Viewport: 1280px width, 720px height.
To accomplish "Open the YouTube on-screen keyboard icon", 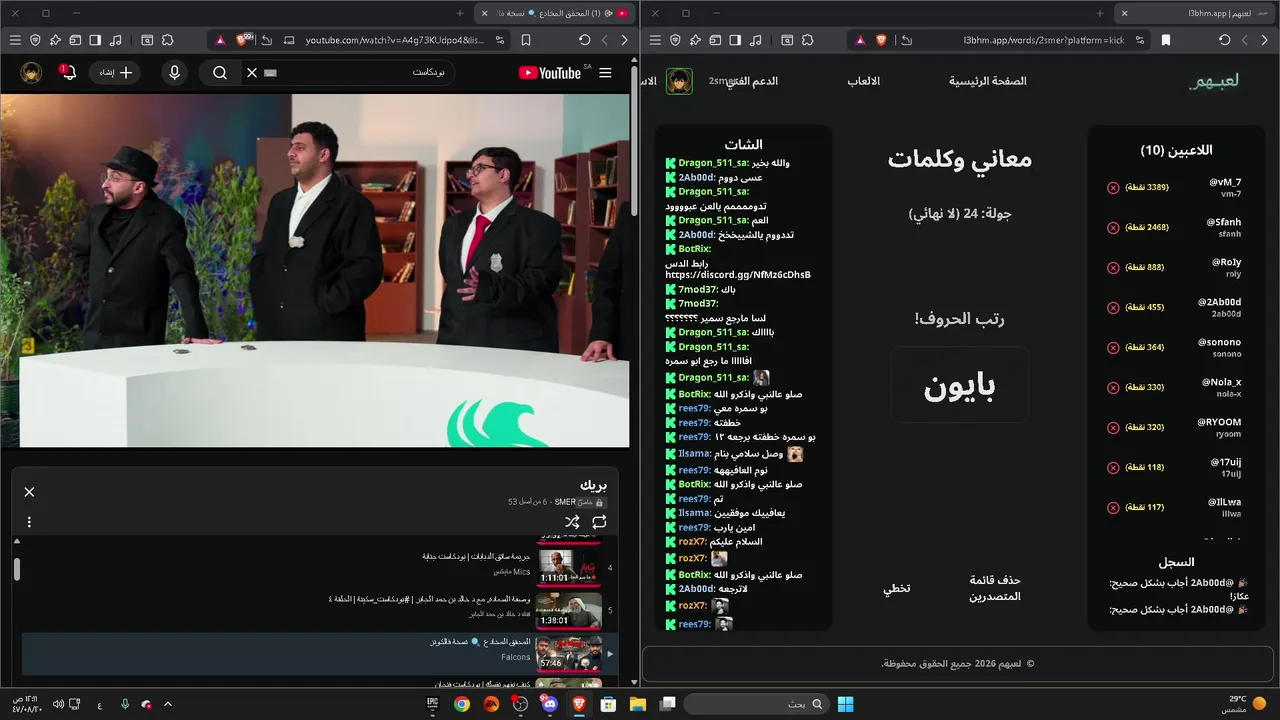I will [270, 73].
